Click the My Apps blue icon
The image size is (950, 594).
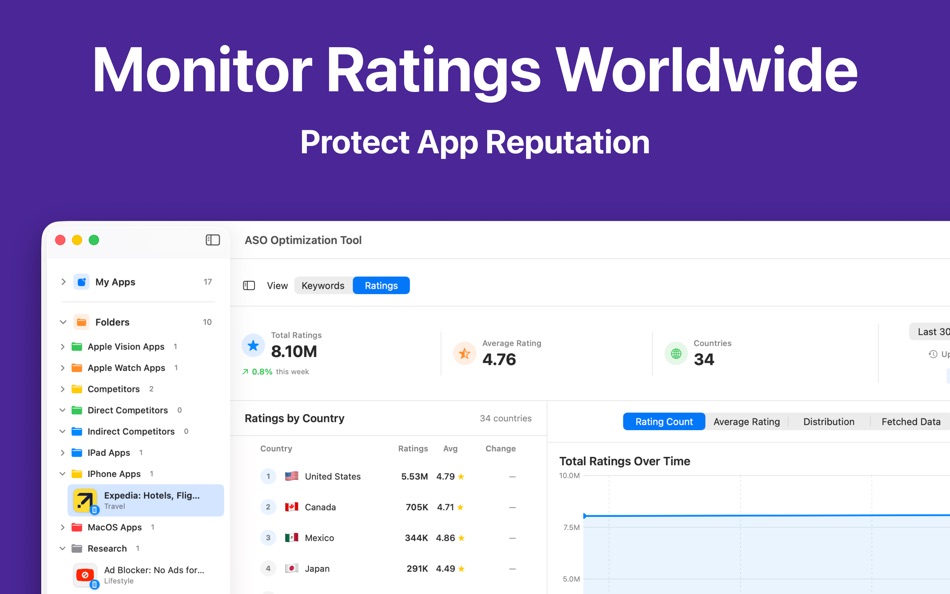click(81, 282)
